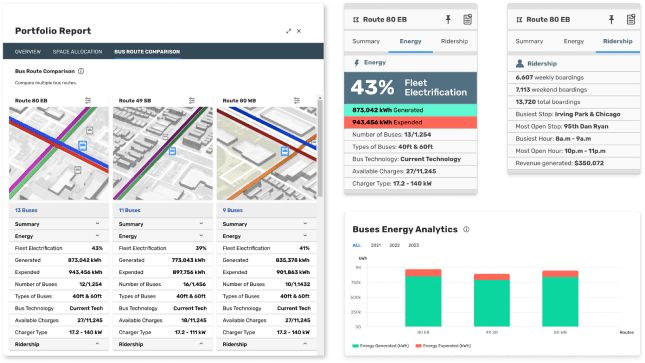Expand the Portfolio Report to fullscreen

pyautogui.click(x=289, y=31)
